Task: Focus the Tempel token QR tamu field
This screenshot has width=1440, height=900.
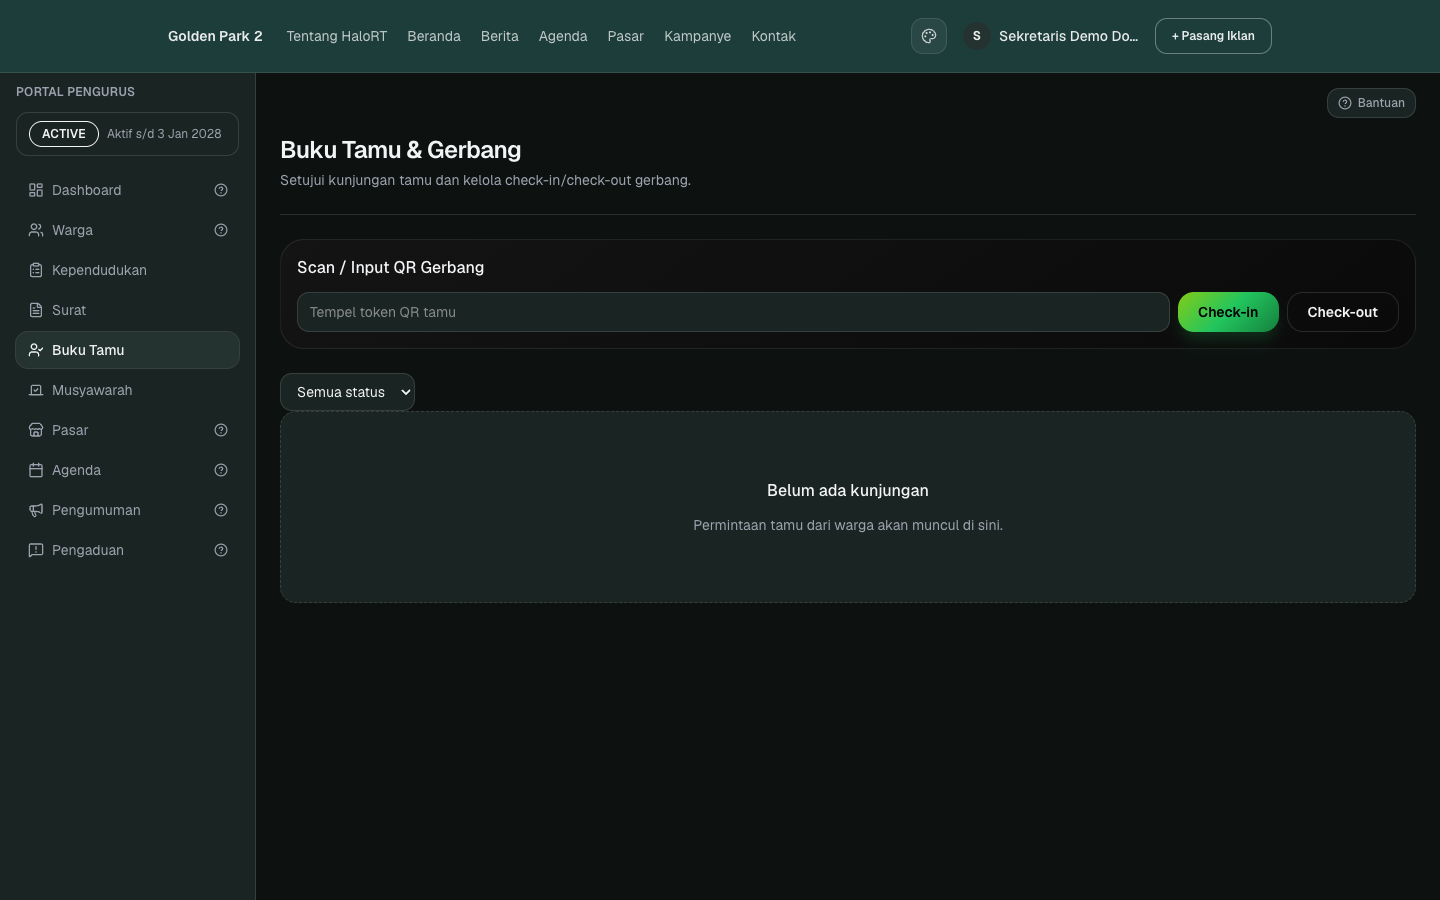Action: click(733, 312)
